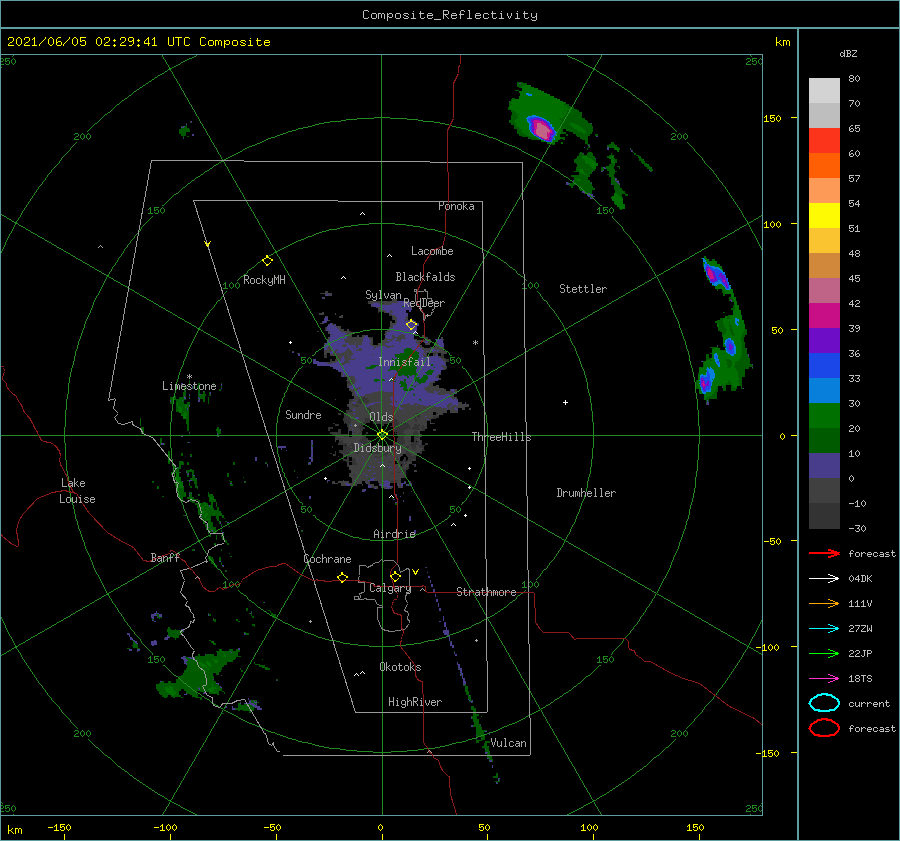Click the Blackfalds town label
This screenshot has width=900, height=841.
click(x=425, y=277)
